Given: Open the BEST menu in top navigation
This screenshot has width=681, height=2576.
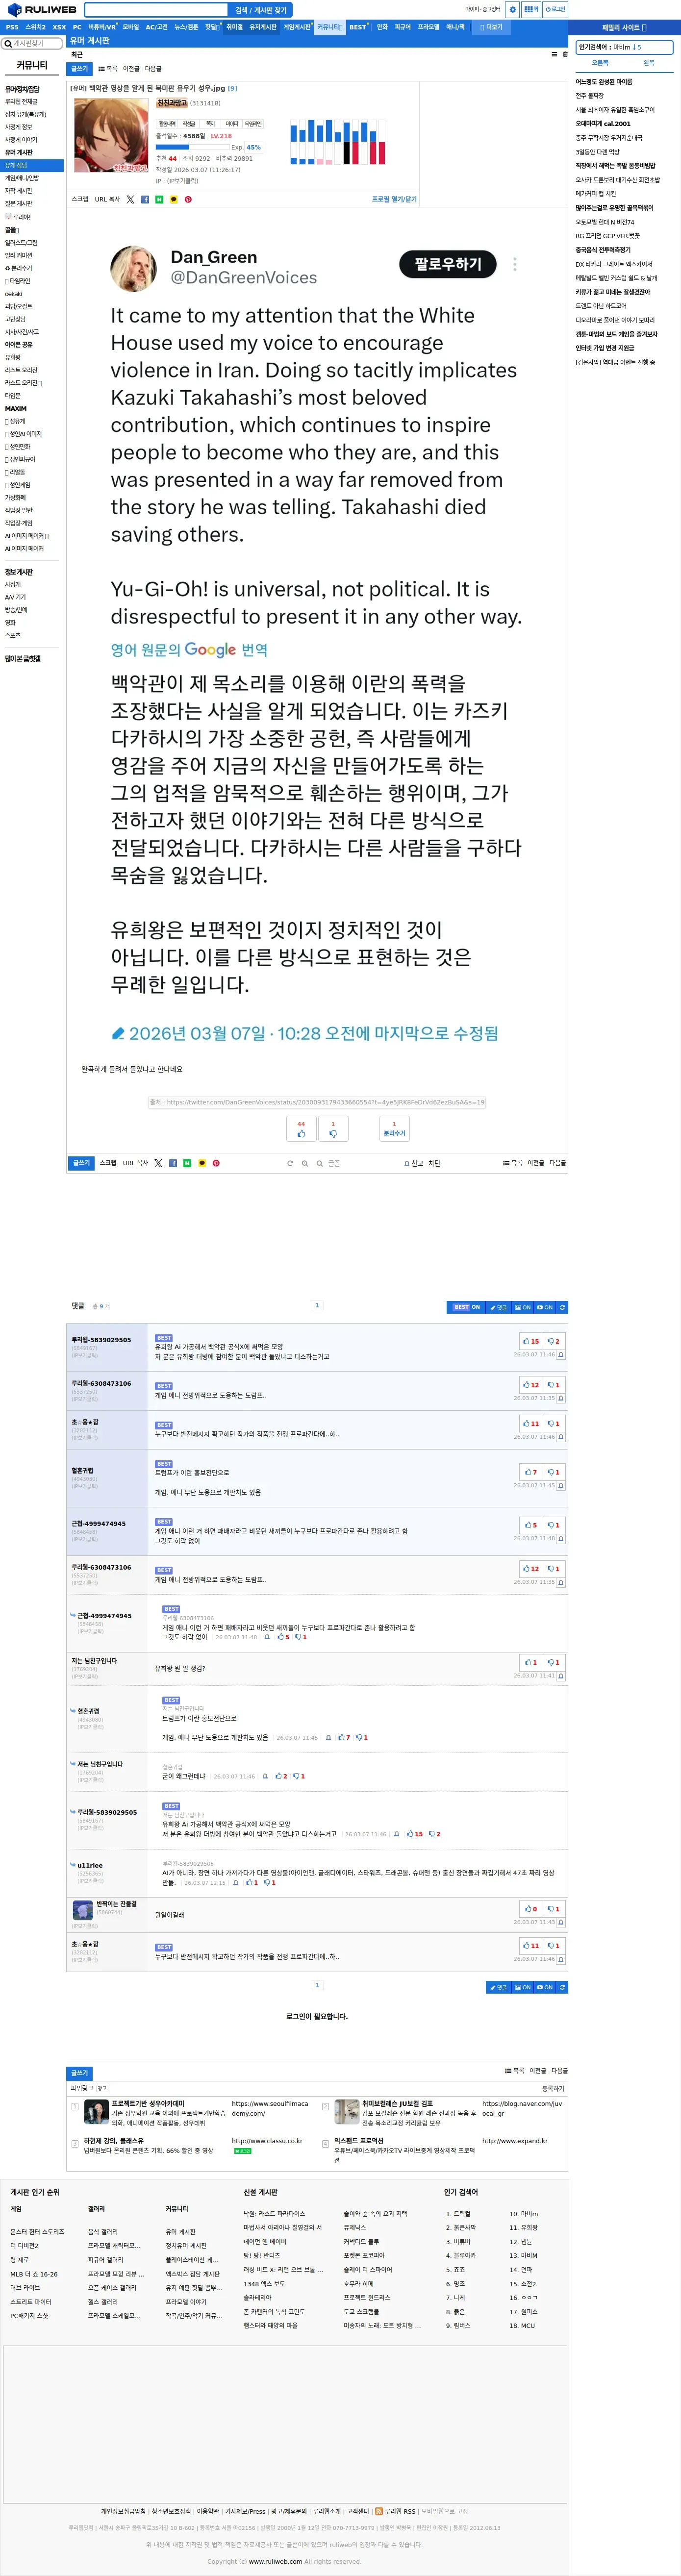Looking at the screenshot, I should pos(358,27).
